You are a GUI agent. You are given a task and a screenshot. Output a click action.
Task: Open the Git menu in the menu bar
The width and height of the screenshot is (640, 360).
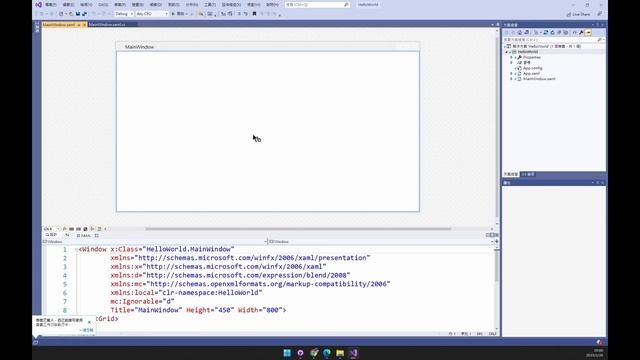103,4
